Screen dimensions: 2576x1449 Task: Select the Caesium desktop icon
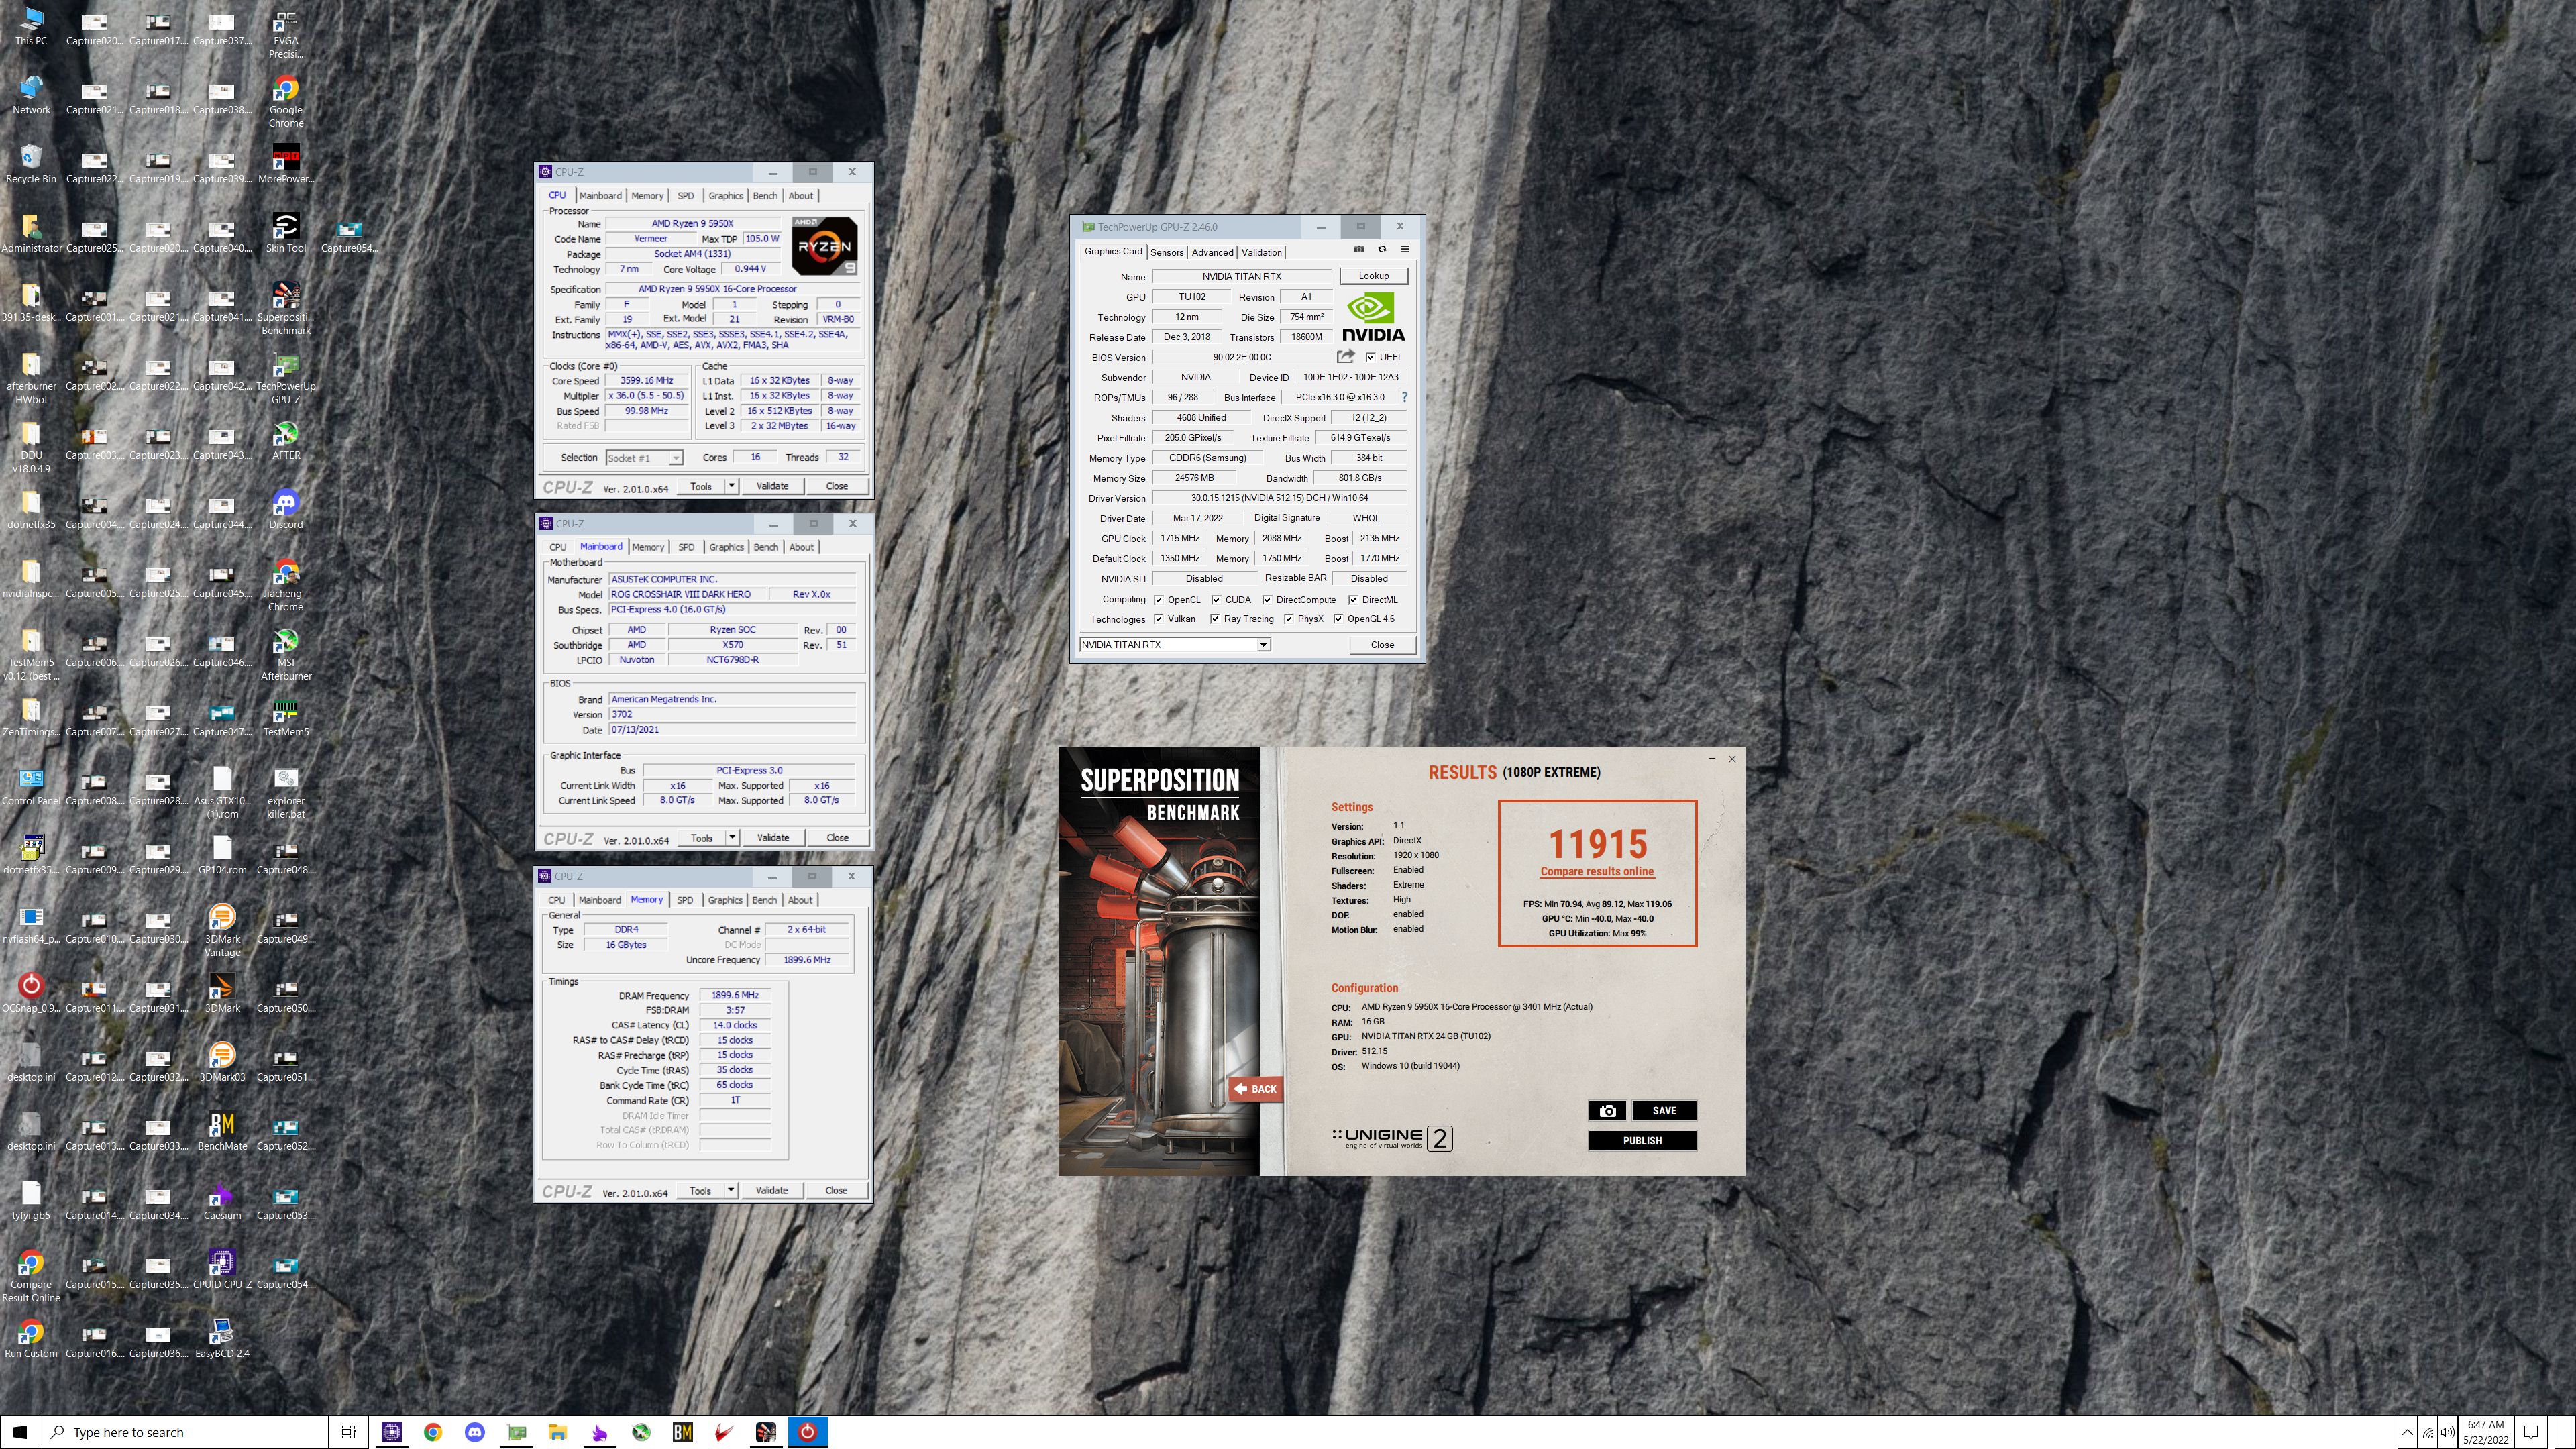[x=222, y=1199]
